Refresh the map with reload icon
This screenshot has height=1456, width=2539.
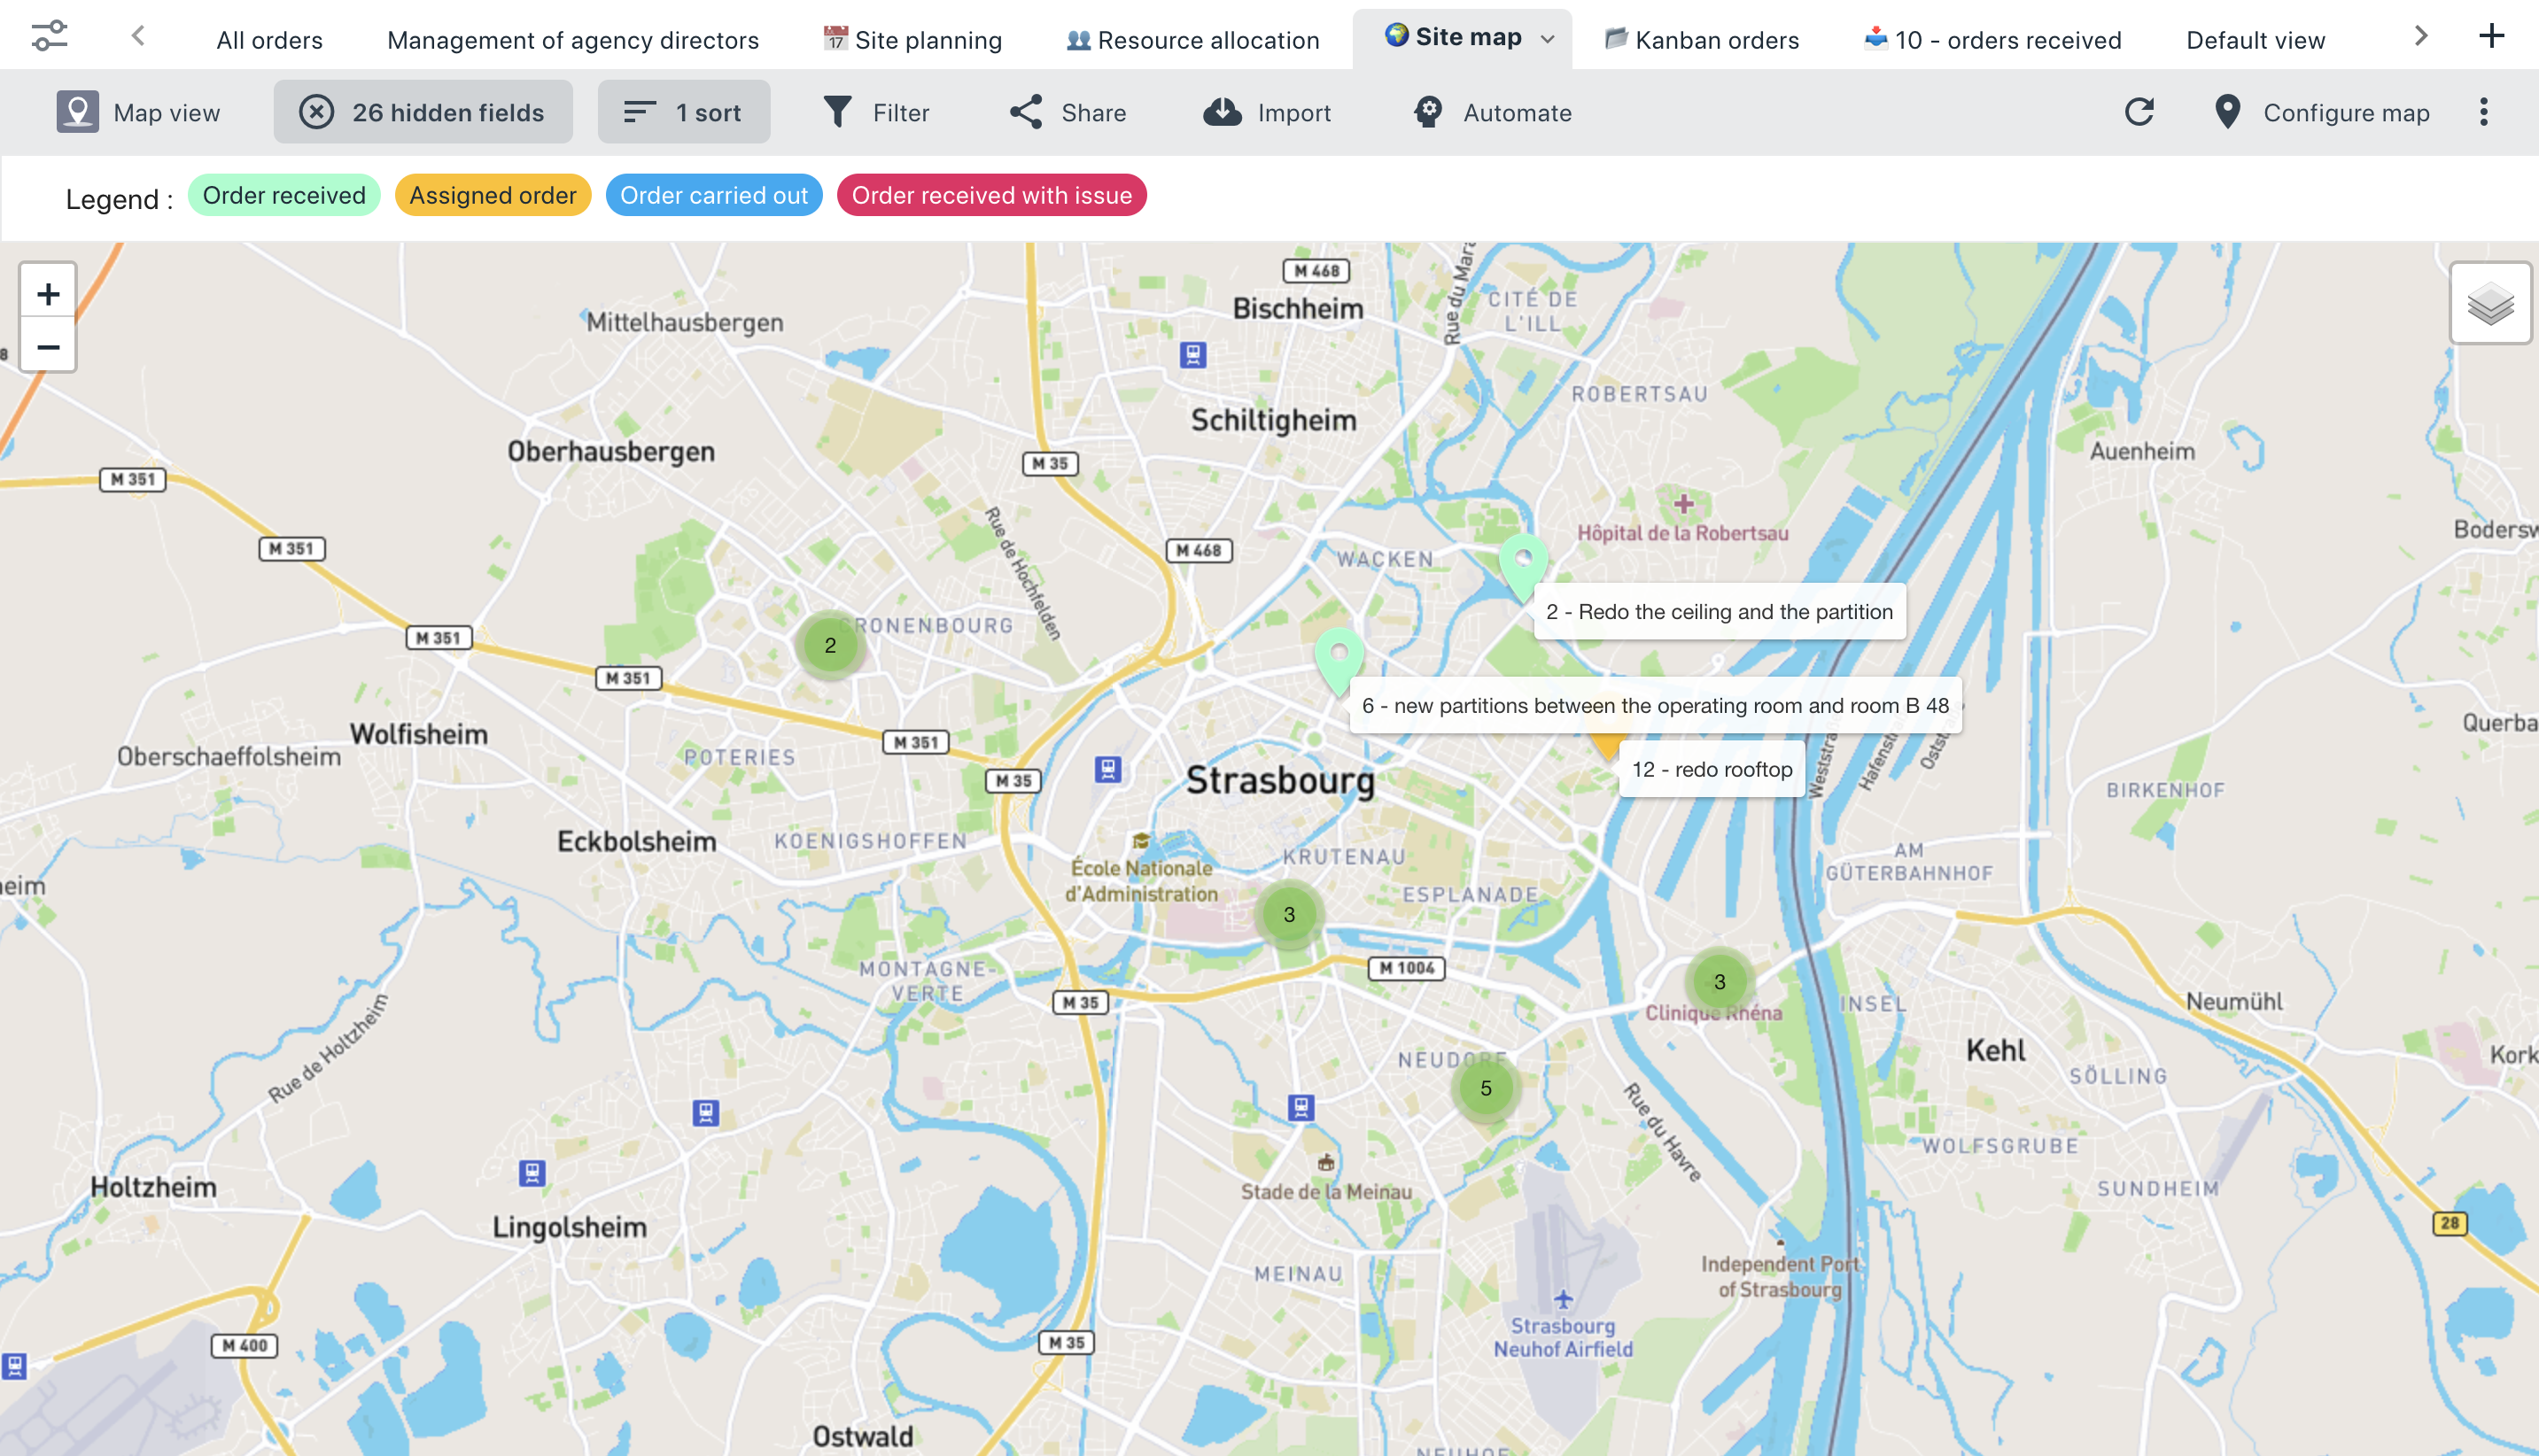(2139, 112)
